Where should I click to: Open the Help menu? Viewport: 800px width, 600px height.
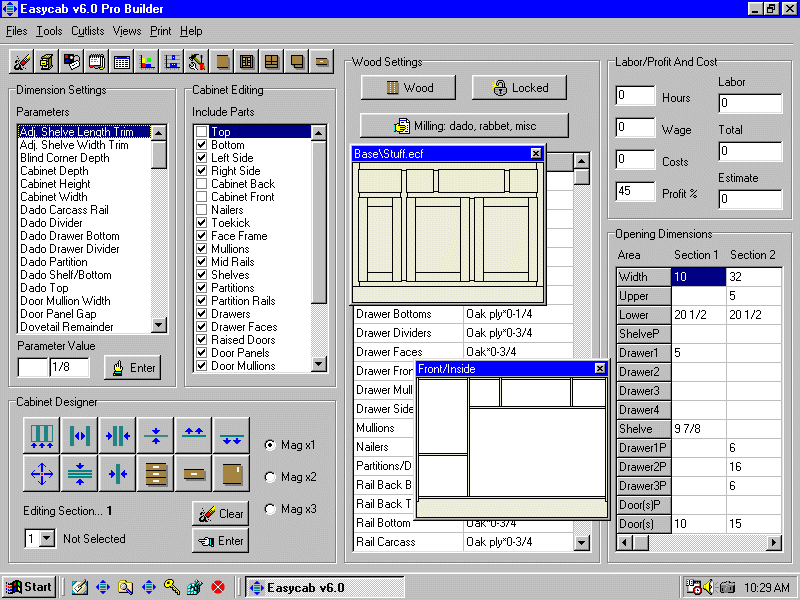[x=191, y=31]
